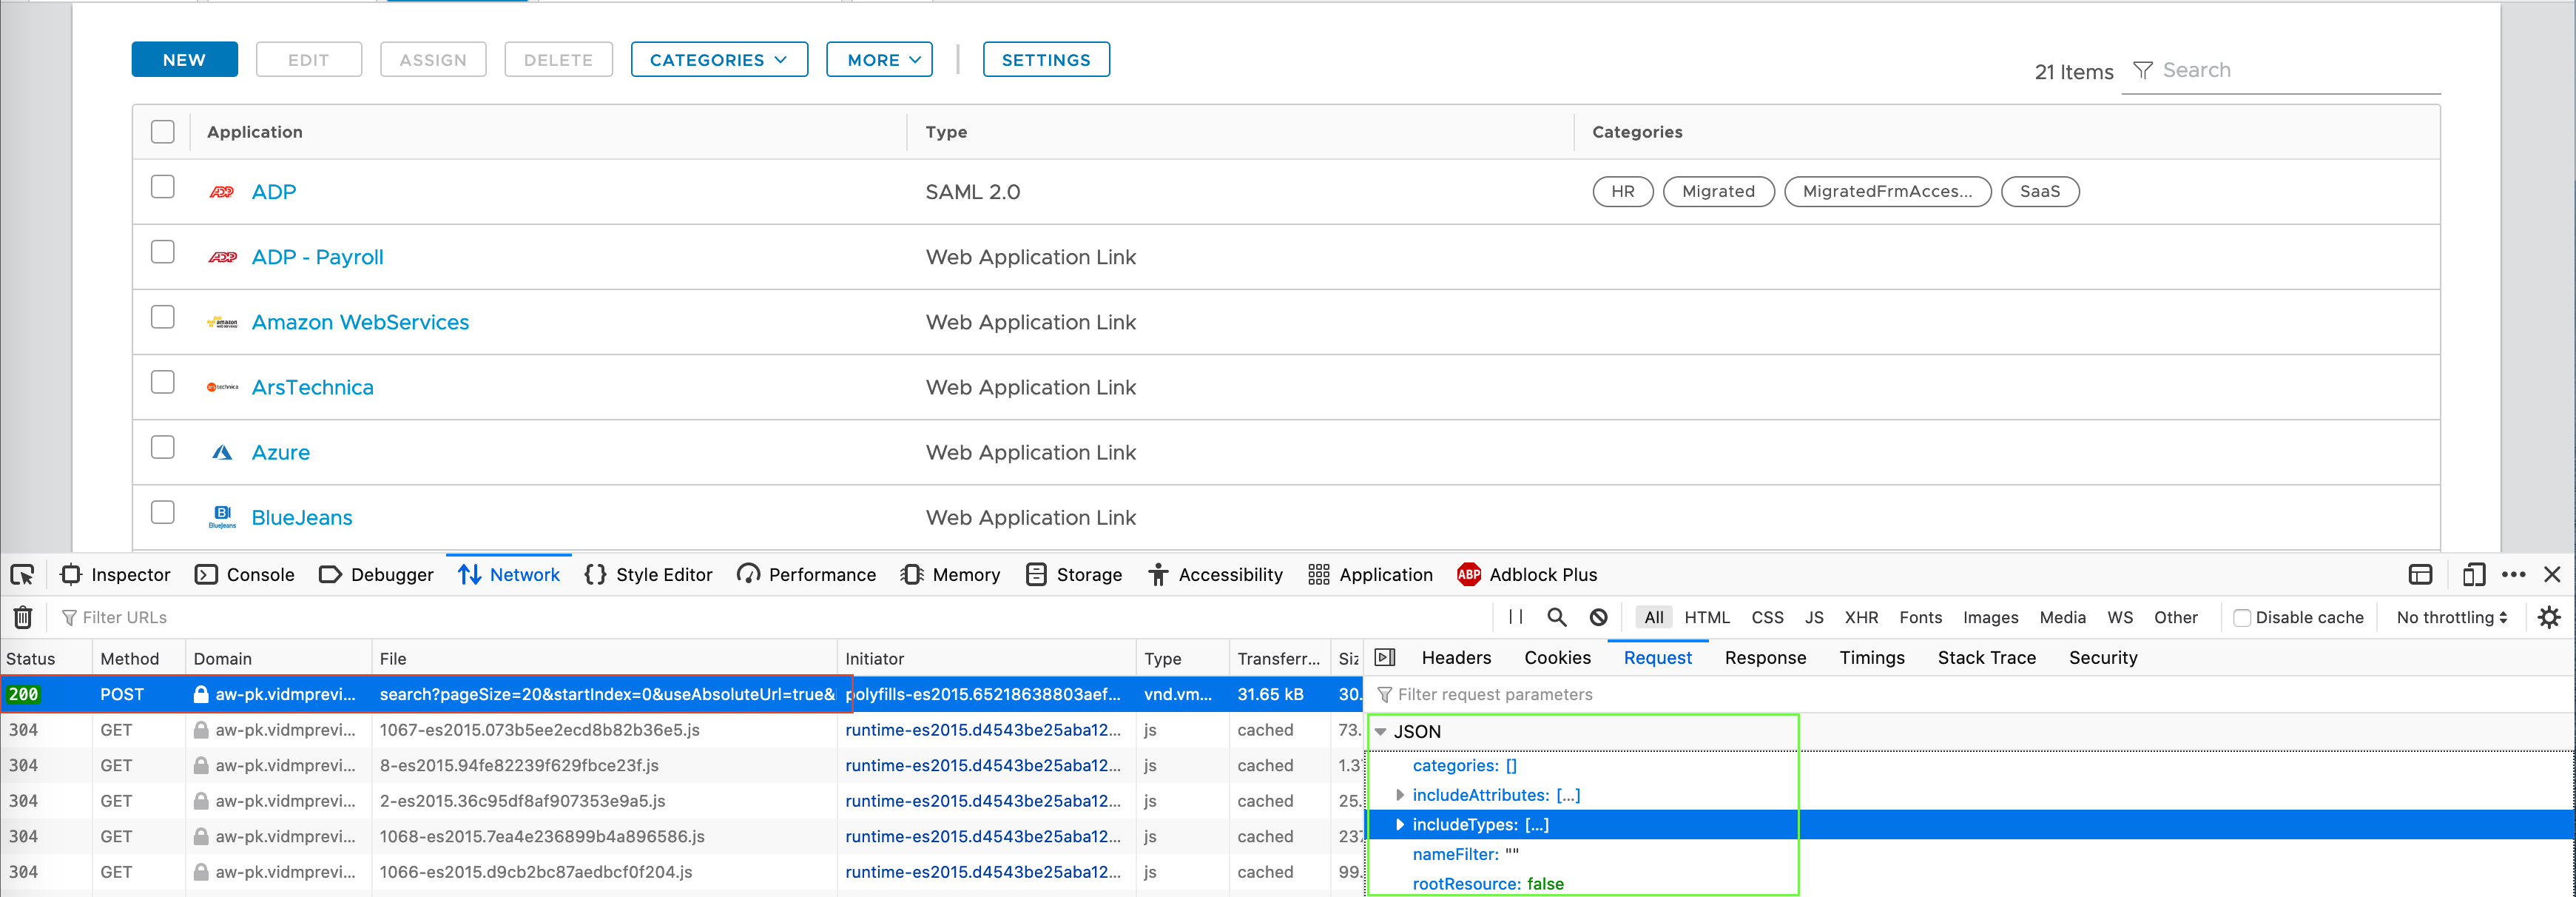
Task: Open the Storage panel
Action: (1074, 575)
